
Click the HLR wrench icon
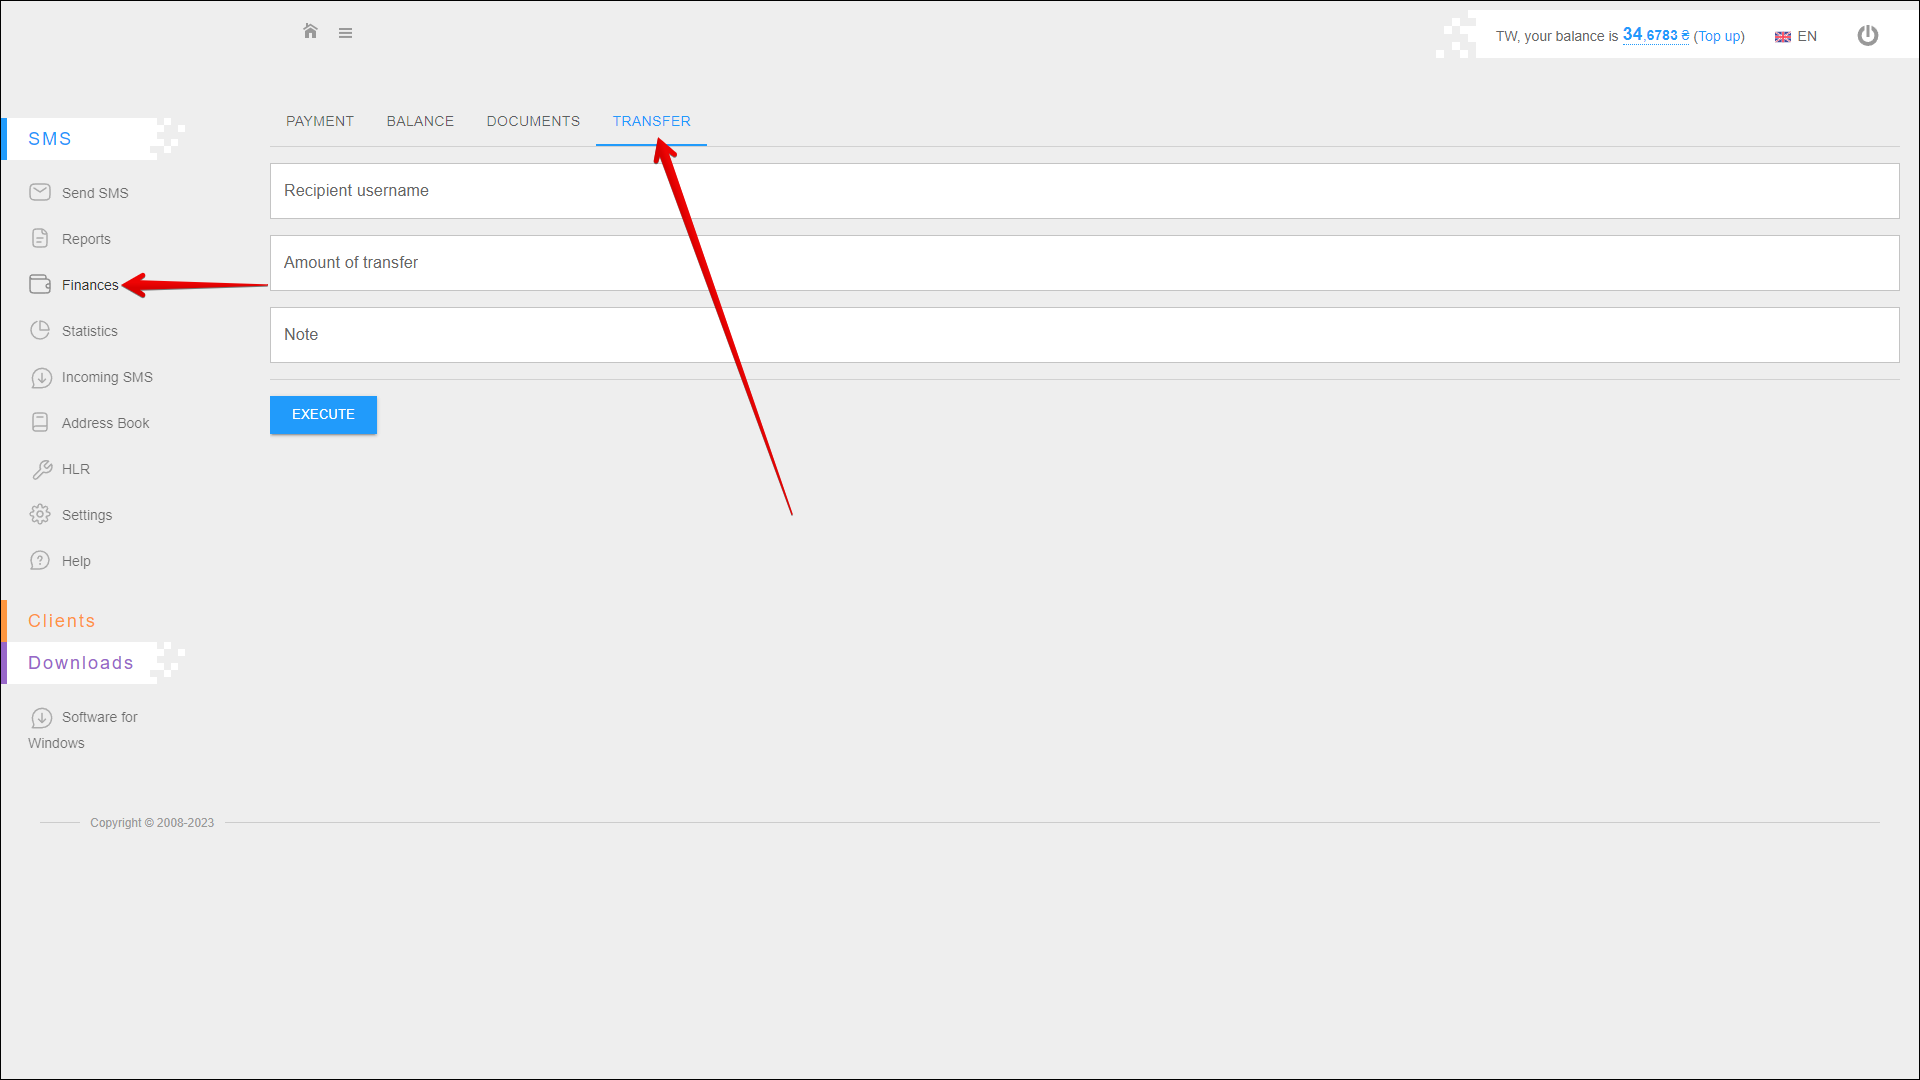[x=42, y=469]
